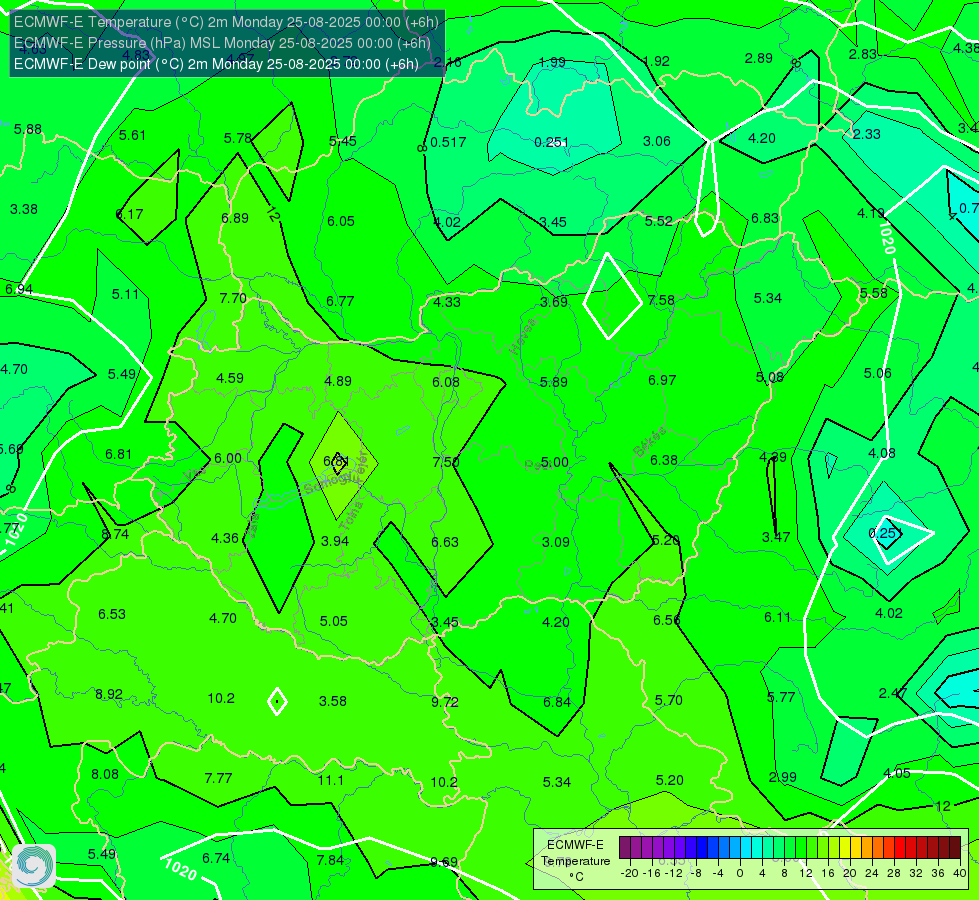Click the 8.08 dew point value

pos(105,774)
